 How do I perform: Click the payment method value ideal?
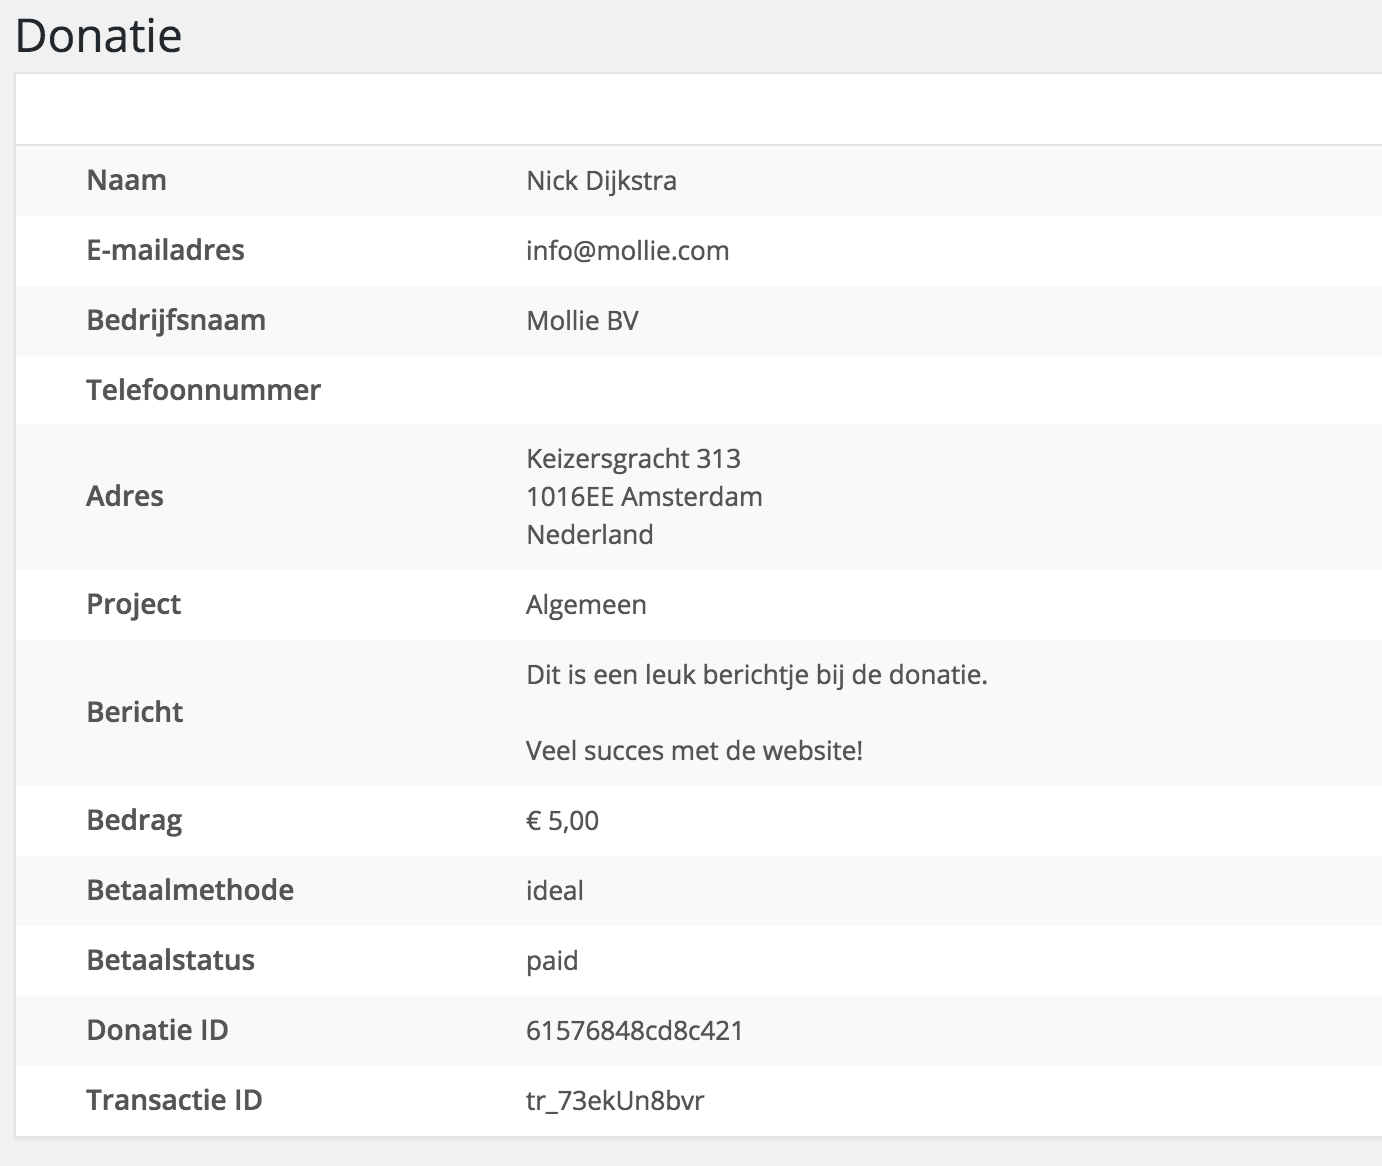554,891
